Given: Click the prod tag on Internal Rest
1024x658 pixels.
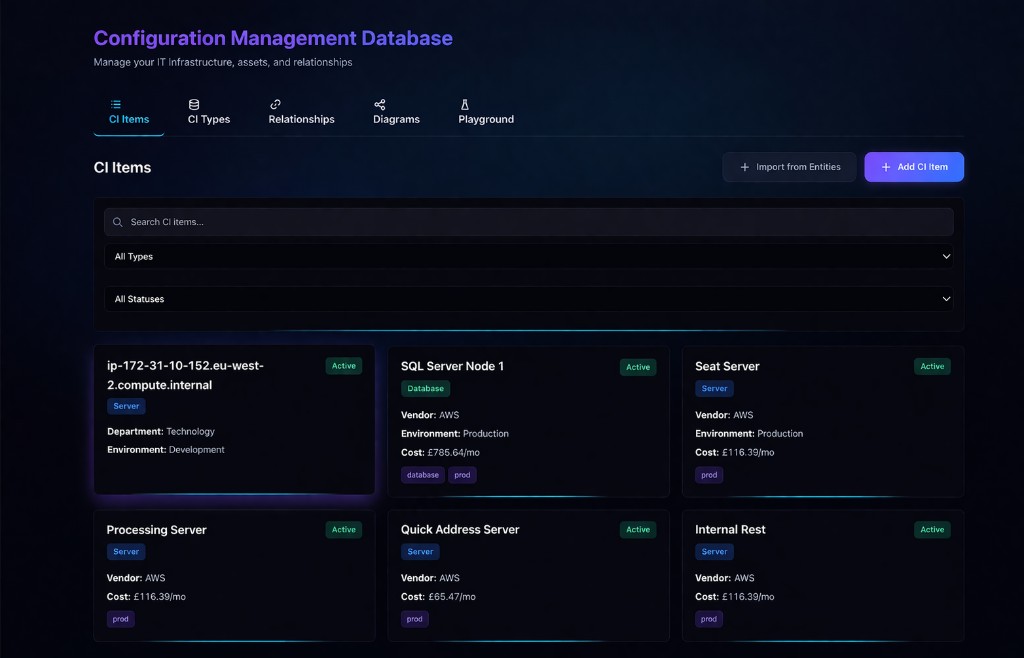Looking at the screenshot, I should 709,619.
